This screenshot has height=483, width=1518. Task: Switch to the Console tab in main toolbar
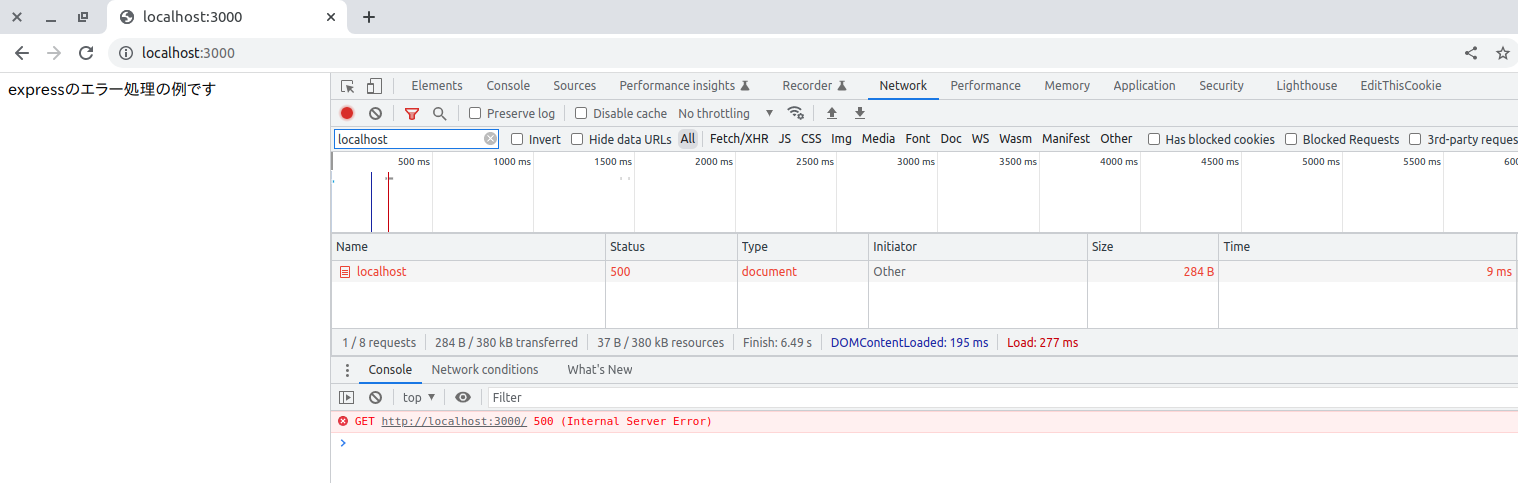(508, 86)
